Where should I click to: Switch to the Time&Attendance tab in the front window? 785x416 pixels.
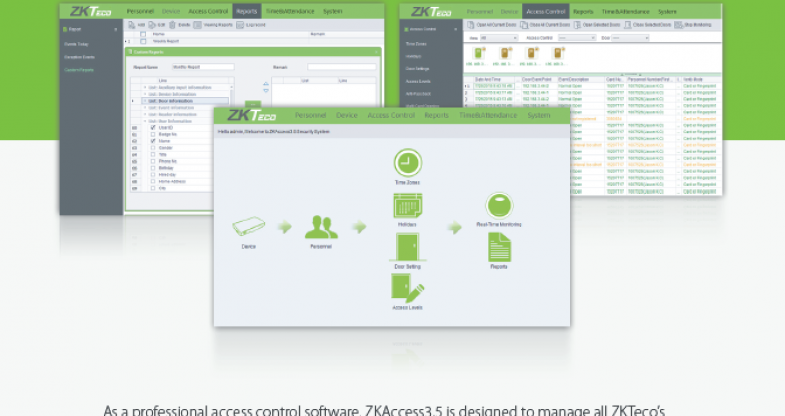coord(488,115)
